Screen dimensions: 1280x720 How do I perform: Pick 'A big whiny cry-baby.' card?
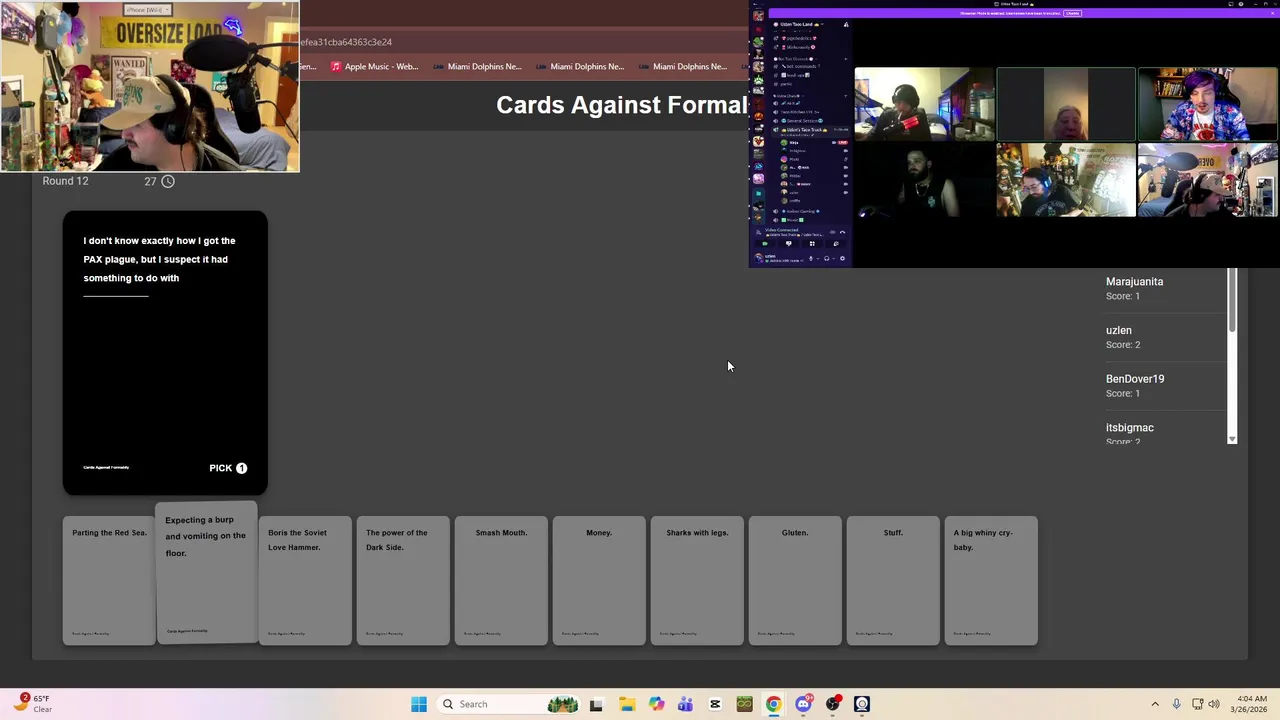point(991,580)
